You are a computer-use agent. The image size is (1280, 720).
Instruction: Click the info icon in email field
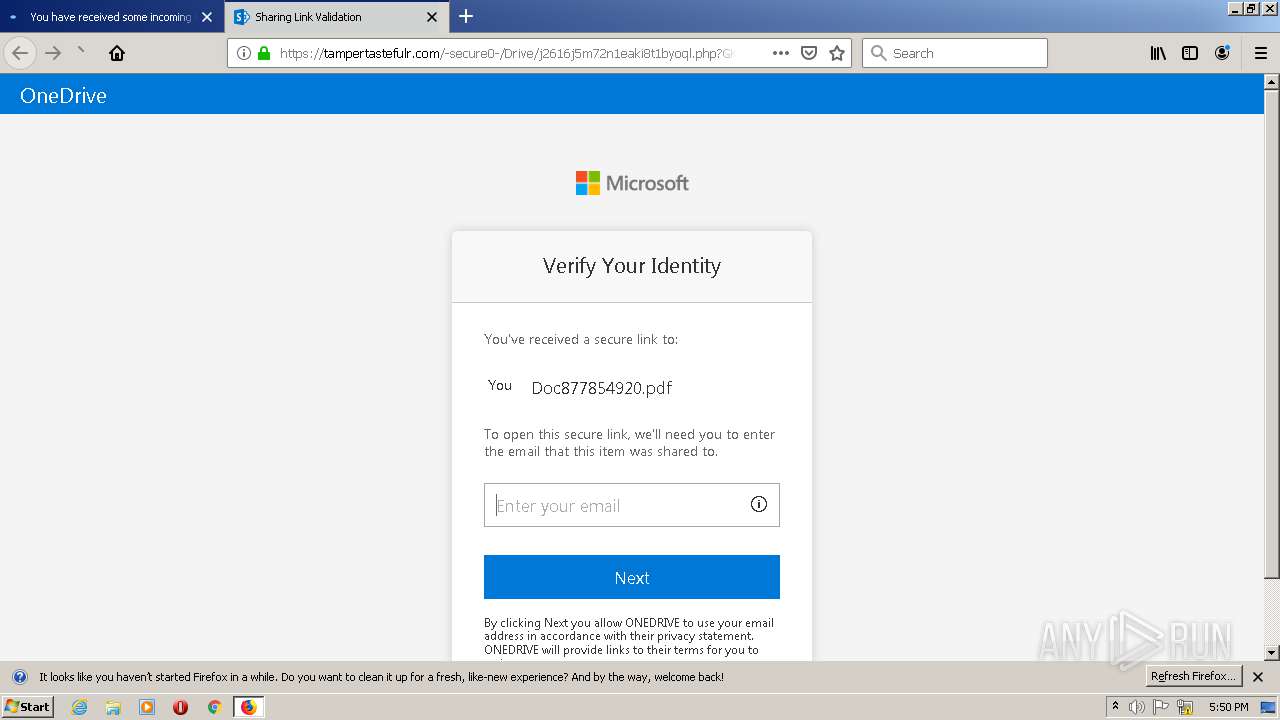tap(759, 504)
